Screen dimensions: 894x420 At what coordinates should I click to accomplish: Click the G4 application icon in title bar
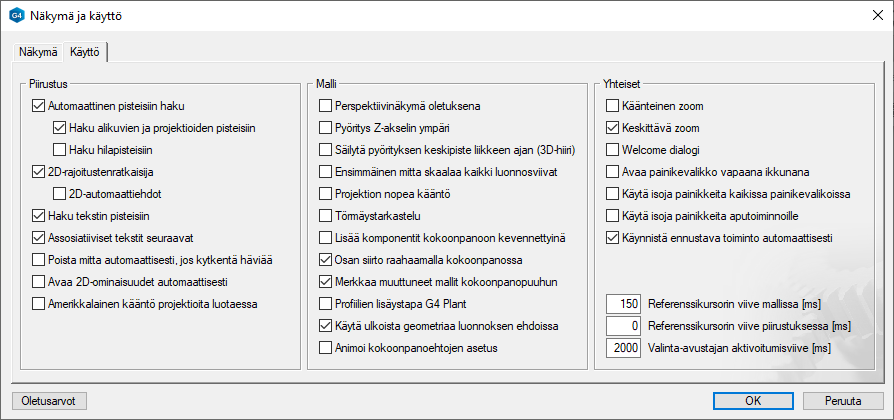pos(16,16)
